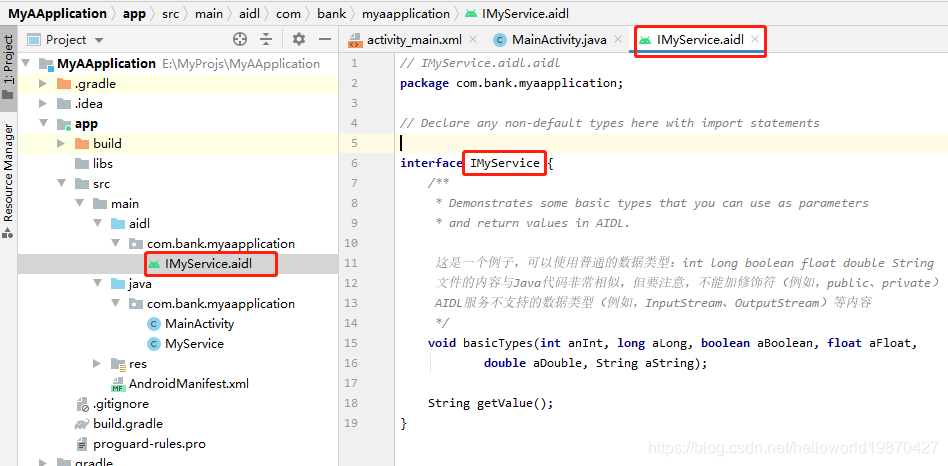The height and width of the screenshot is (466, 948).
Task: Click main in the breadcrumb path
Action: point(209,13)
